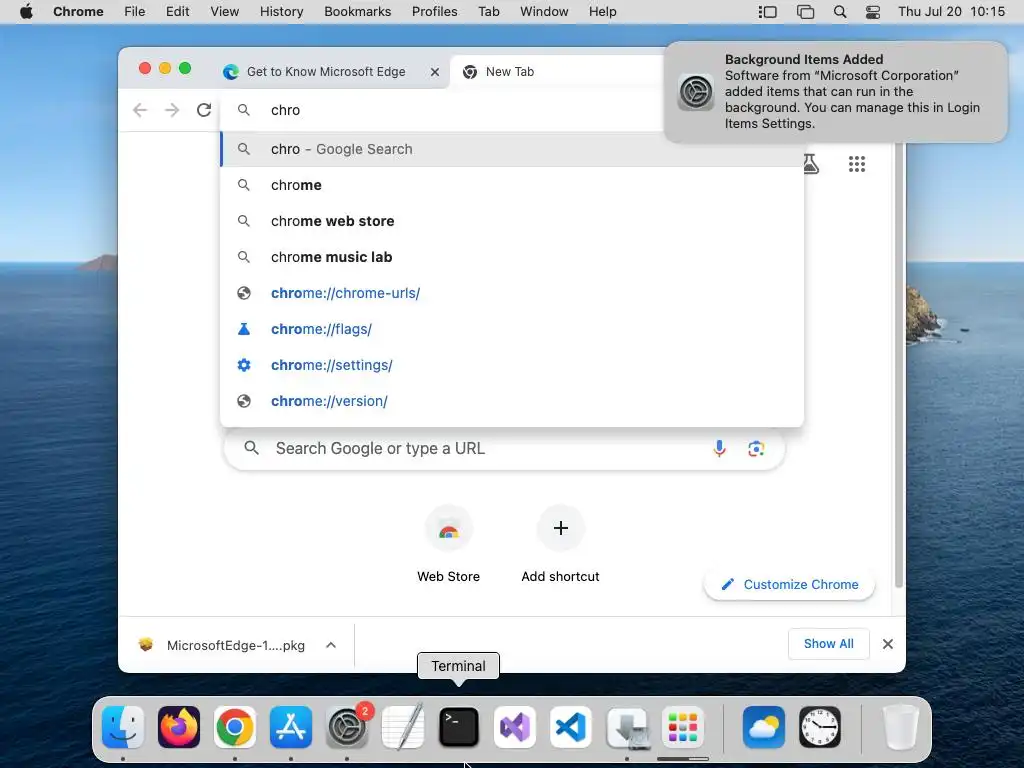Launch Visual Studio Code from Dock

pyautogui.click(x=571, y=727)
